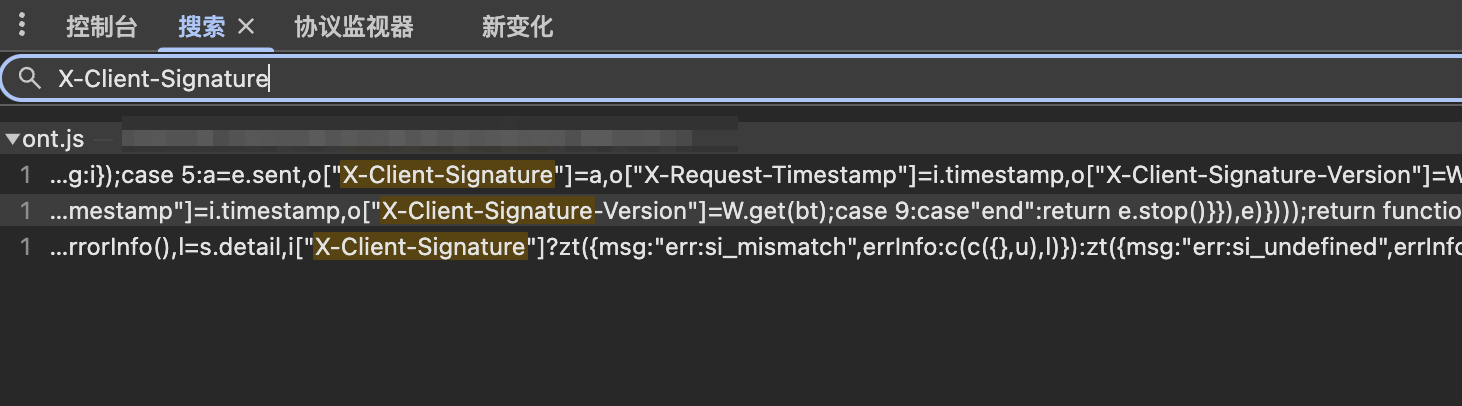Collapse the ont.js results triangle
This screenshot has height=406, width=1462.
12,139
